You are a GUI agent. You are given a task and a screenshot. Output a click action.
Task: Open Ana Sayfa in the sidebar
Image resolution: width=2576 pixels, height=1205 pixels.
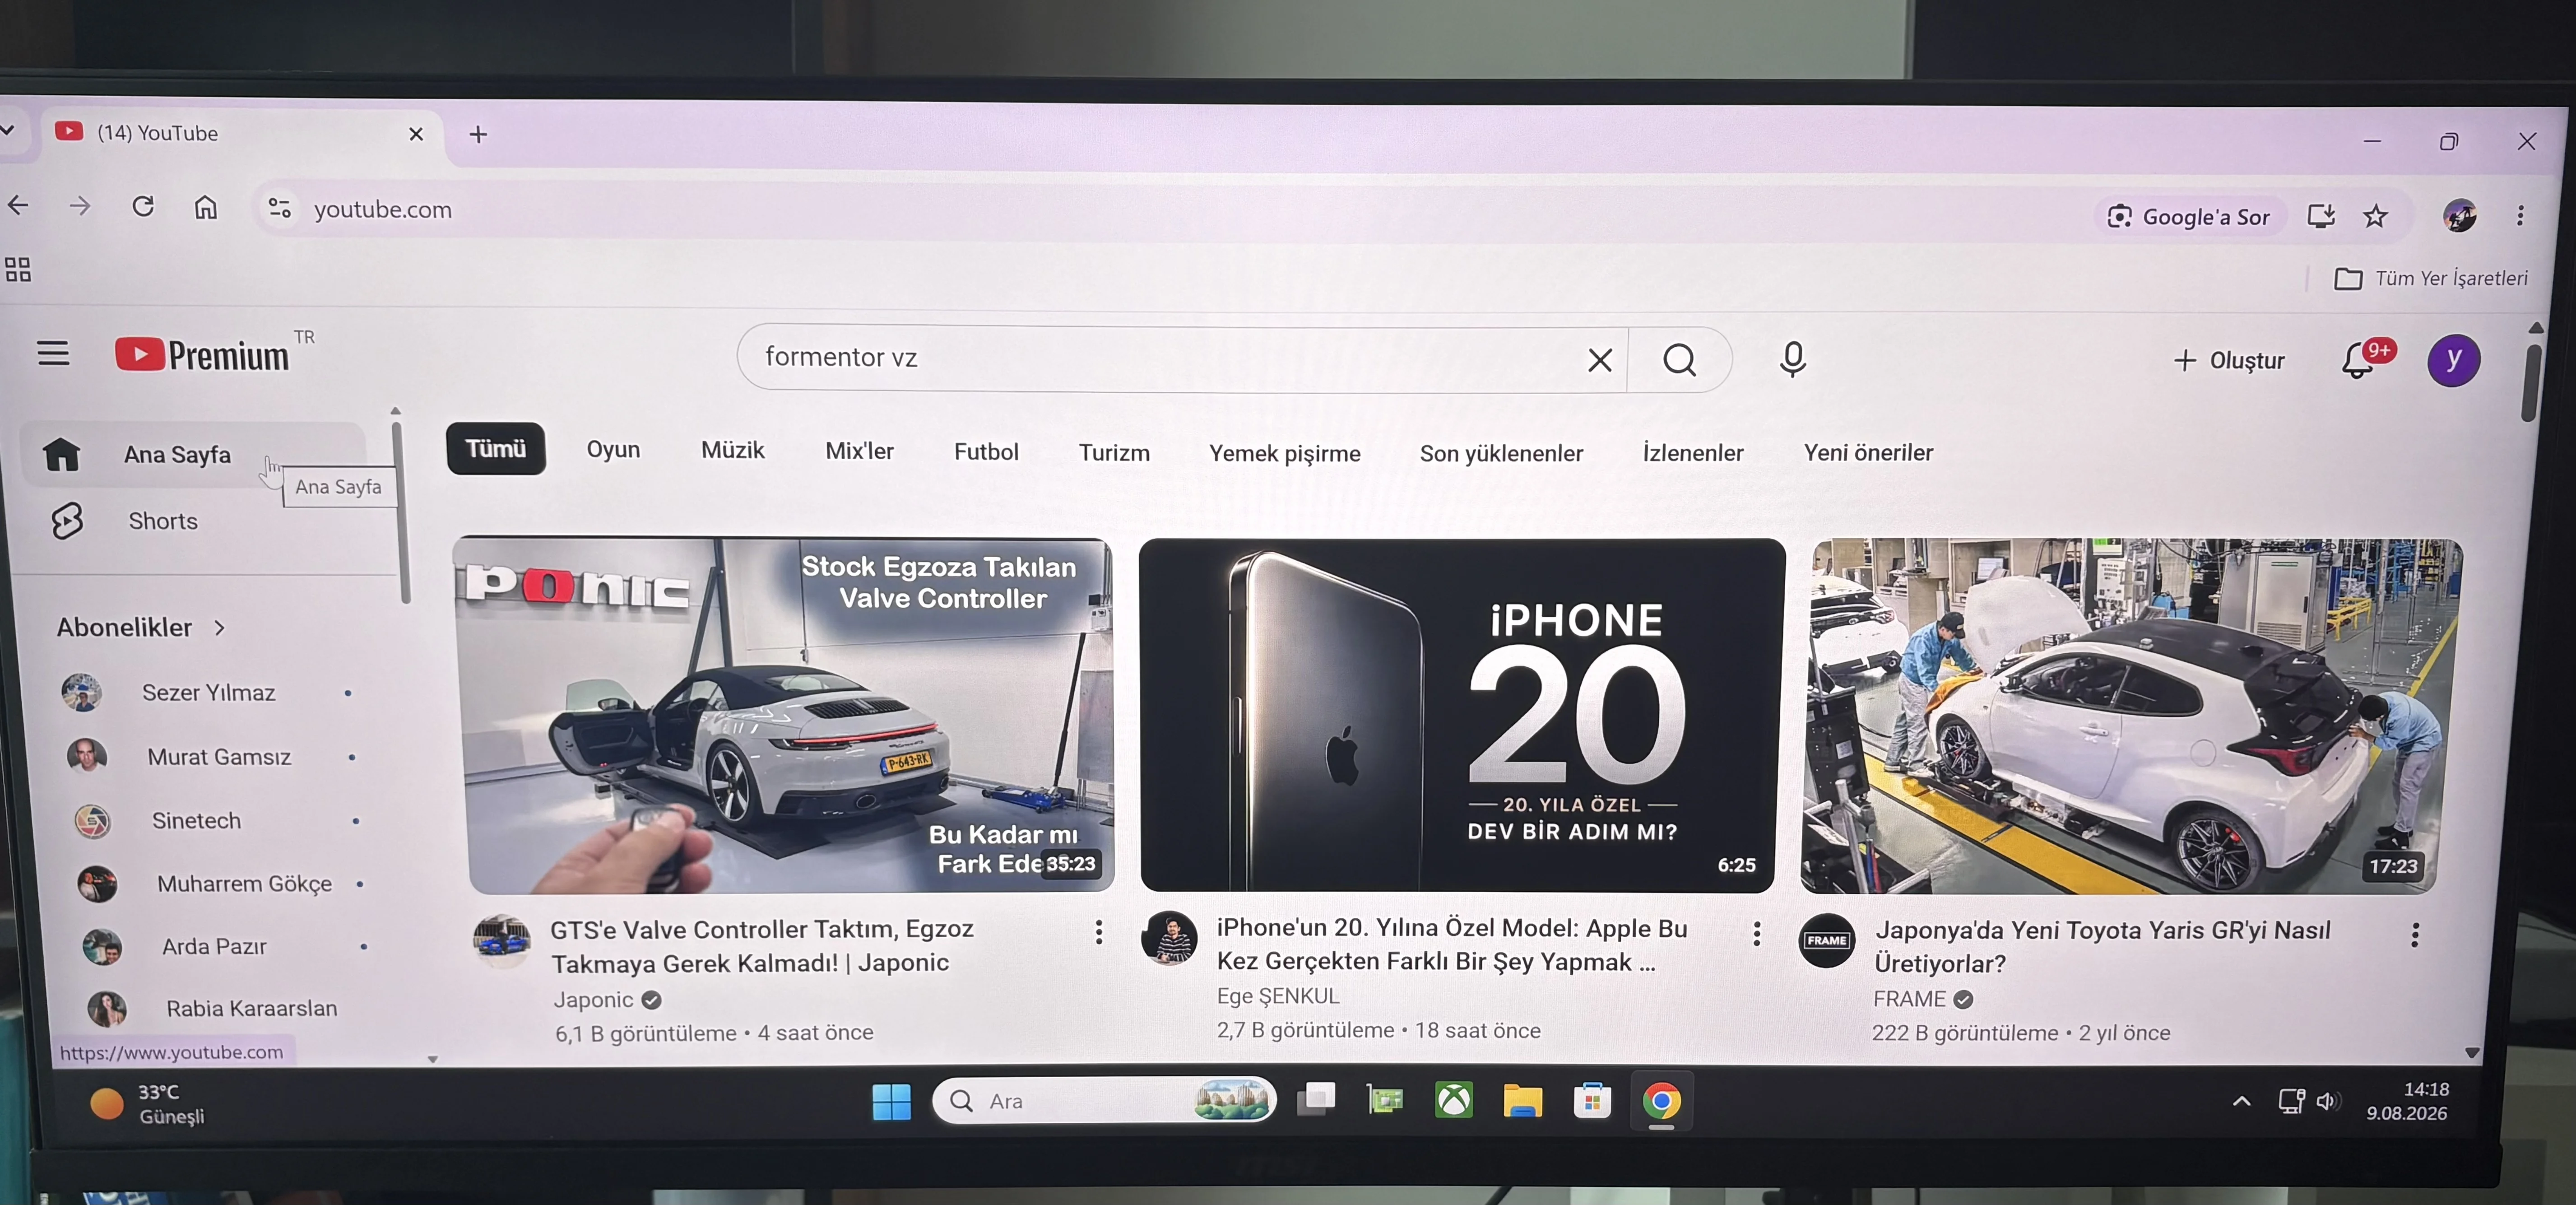click(193, 454)
